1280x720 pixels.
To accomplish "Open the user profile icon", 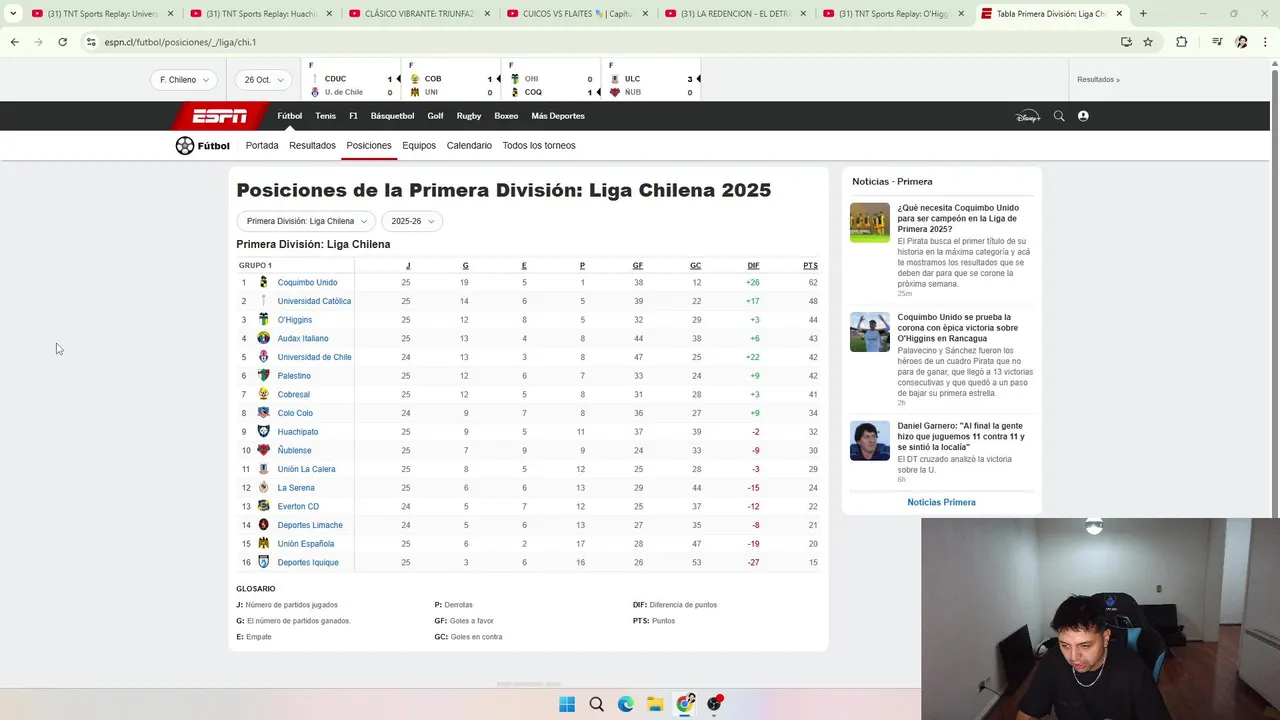I will coord(1083,116).
